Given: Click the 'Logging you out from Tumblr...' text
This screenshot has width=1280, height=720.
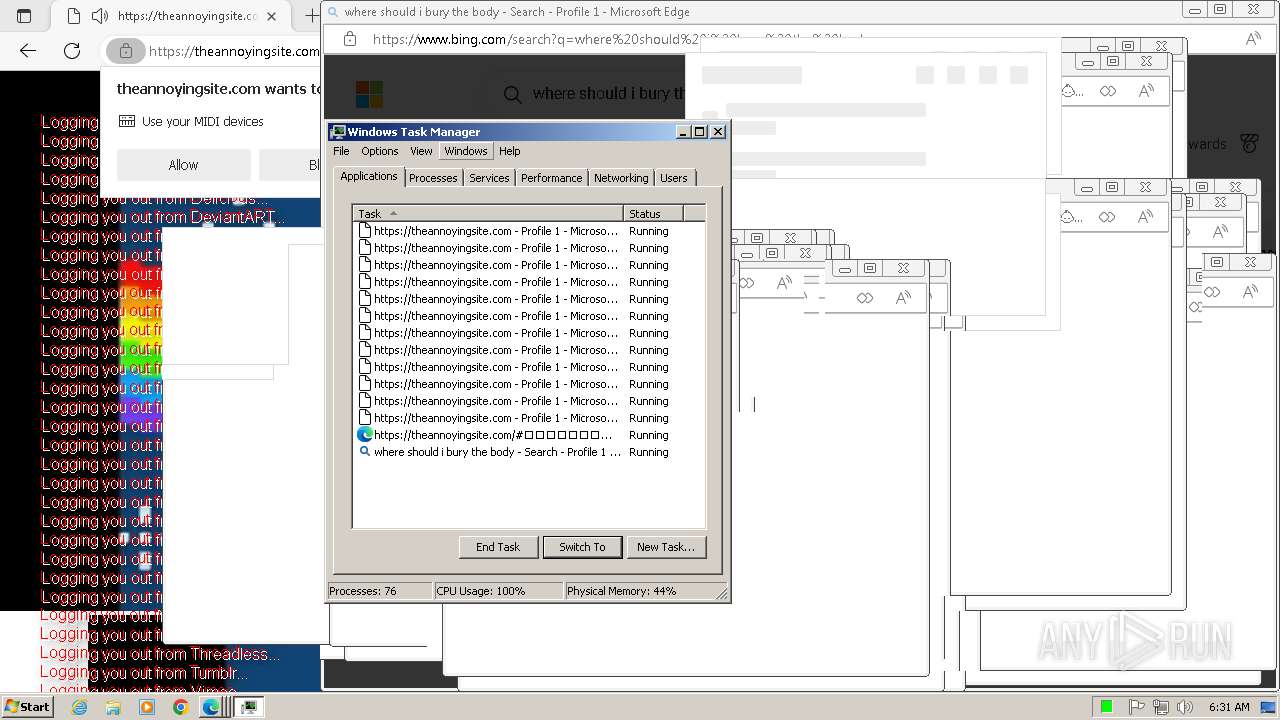Looking at the screenshot, I should tap(144, 673).
